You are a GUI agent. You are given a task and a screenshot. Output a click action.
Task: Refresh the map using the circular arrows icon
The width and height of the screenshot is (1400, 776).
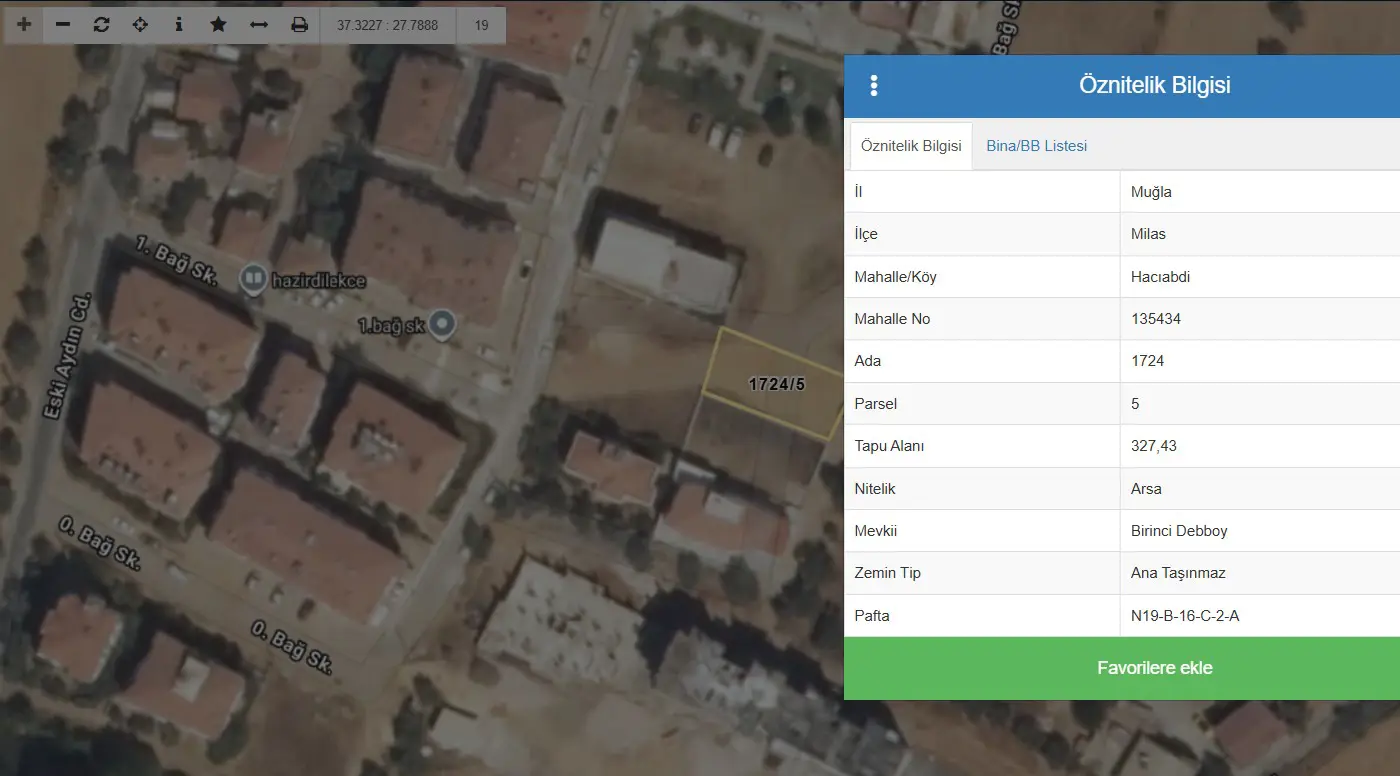tap(102, 25)
